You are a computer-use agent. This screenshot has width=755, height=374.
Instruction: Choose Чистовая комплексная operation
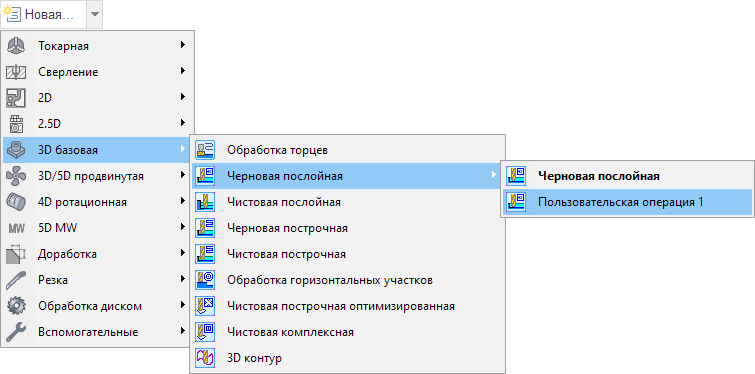(347, 332)
